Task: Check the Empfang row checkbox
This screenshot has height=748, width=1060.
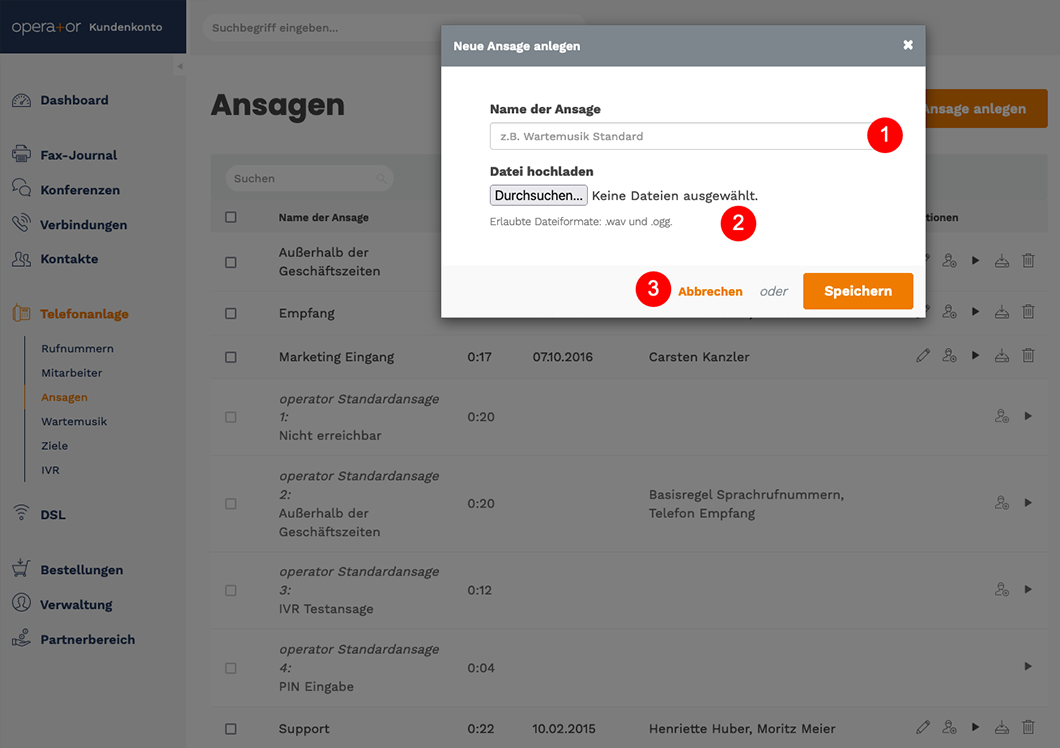Action: 231,313
